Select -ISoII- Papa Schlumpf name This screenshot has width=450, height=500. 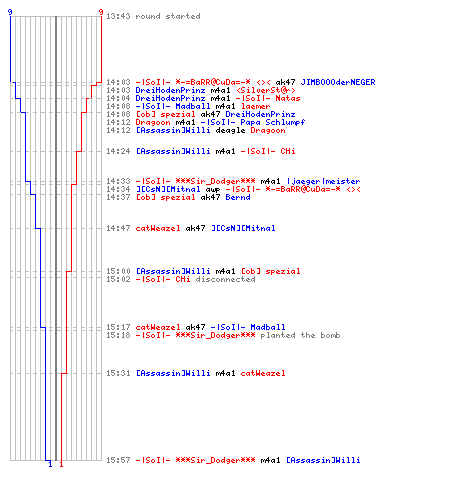tap(253, 122)
